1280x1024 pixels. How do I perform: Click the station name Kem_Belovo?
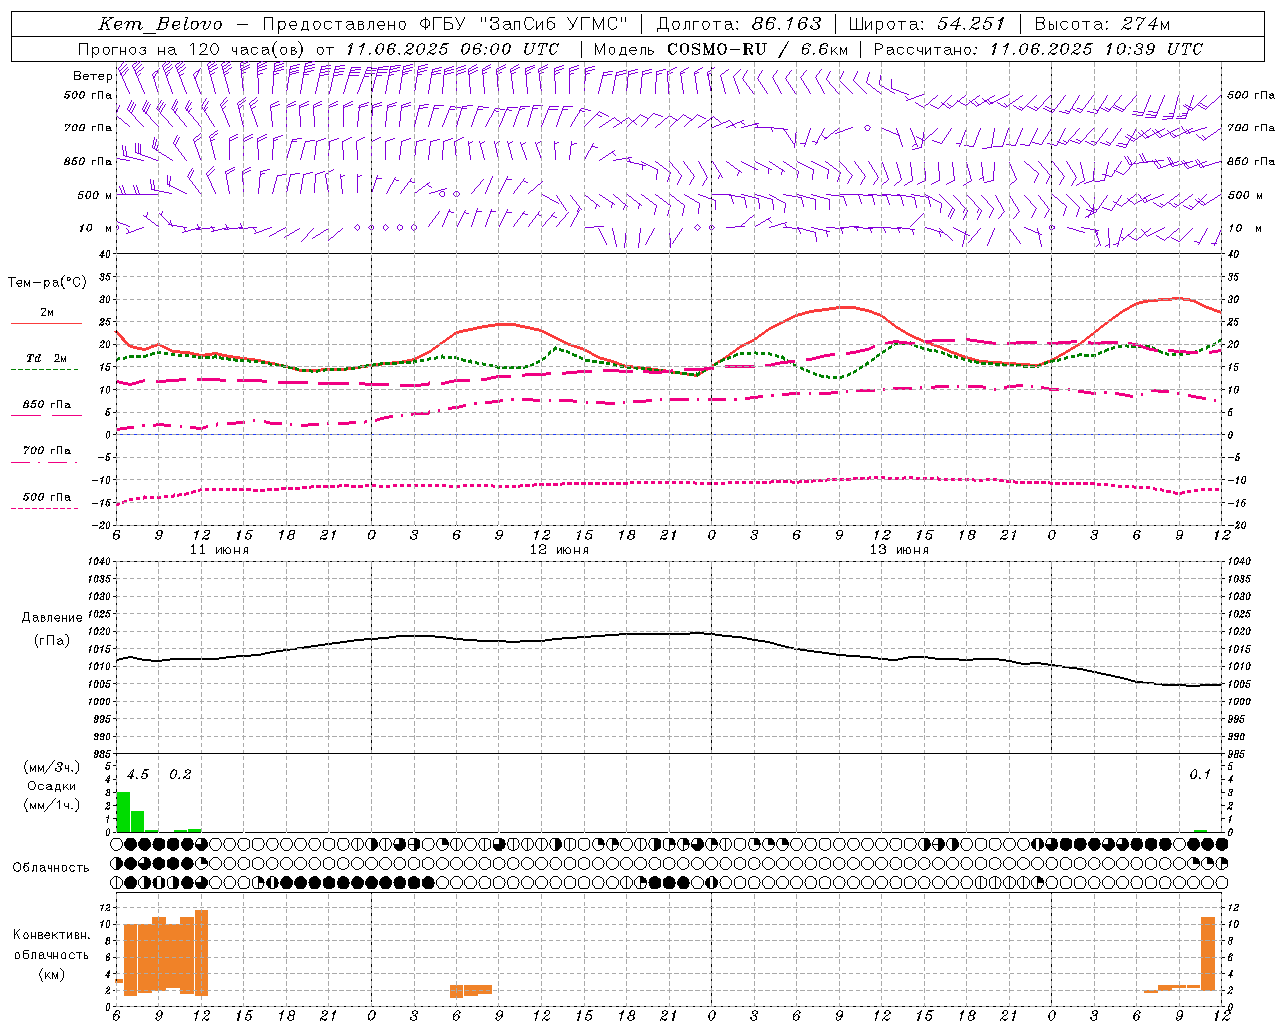tap(160, 24)
